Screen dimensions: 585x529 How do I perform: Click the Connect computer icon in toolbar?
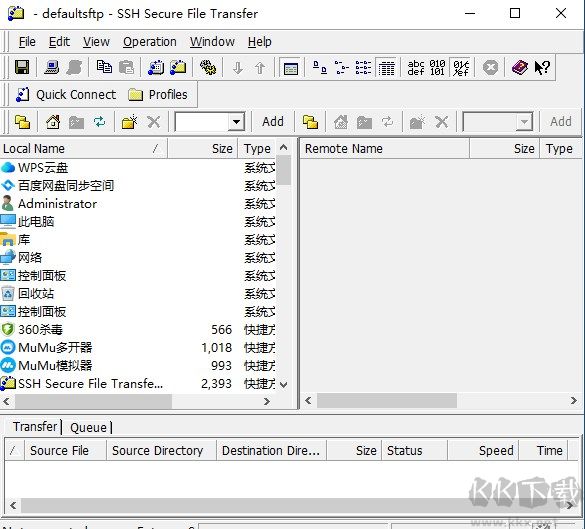point(51,68)
